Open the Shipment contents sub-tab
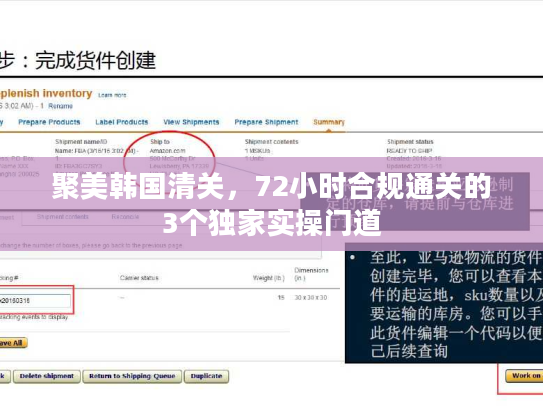This screenshot has height=408, width=543. click(63, 217)
